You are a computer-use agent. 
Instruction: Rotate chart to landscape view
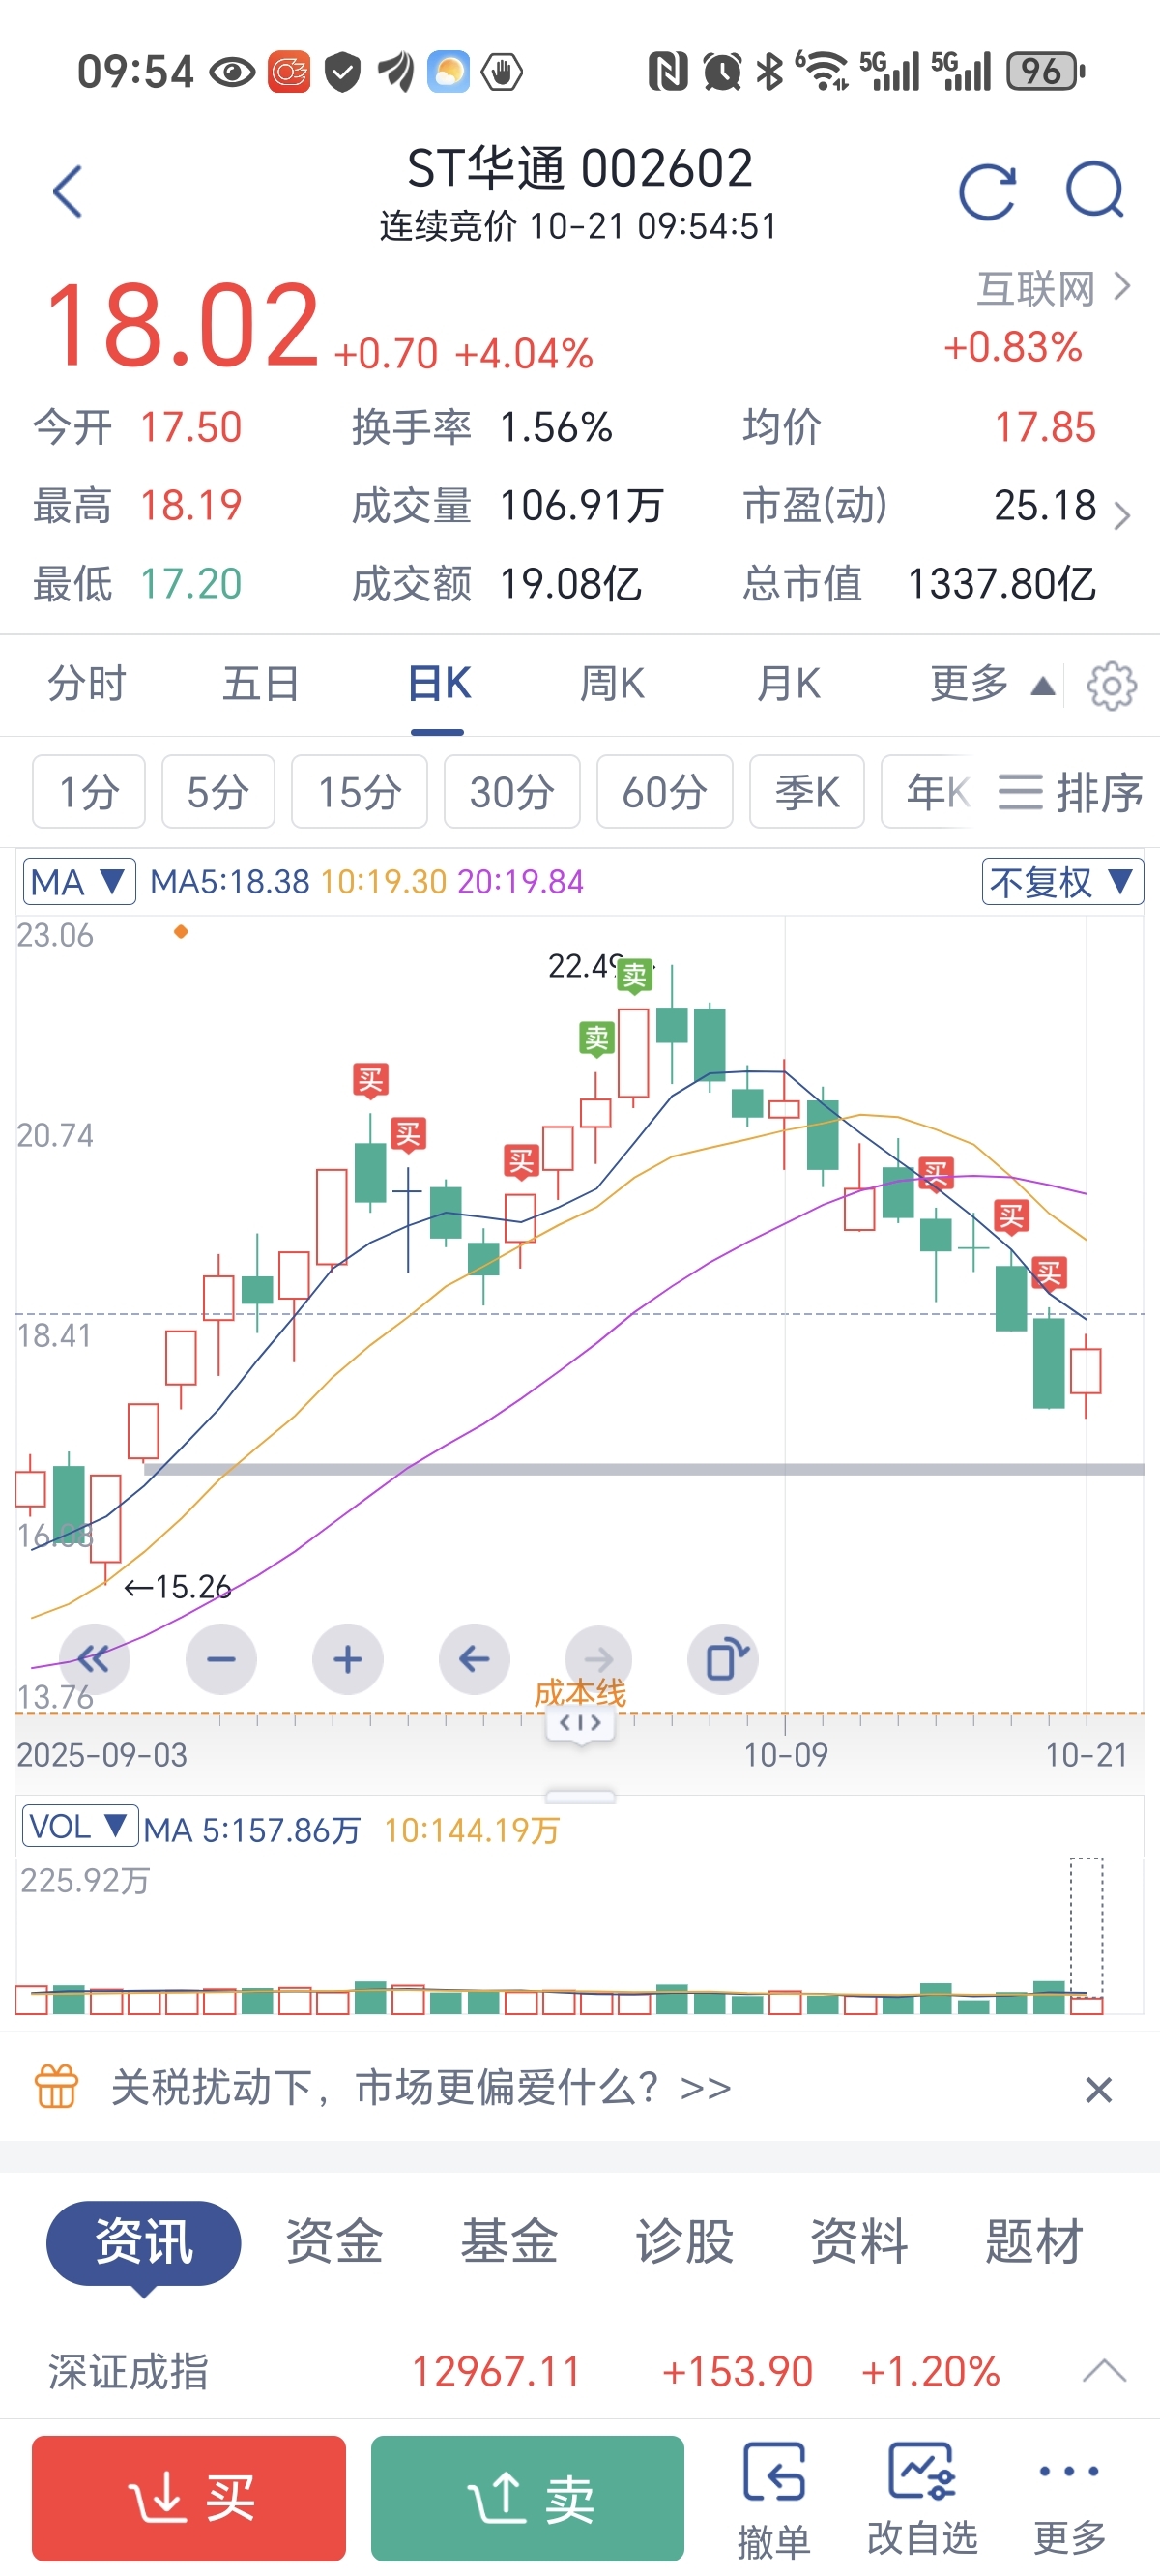click(724, 1660)
